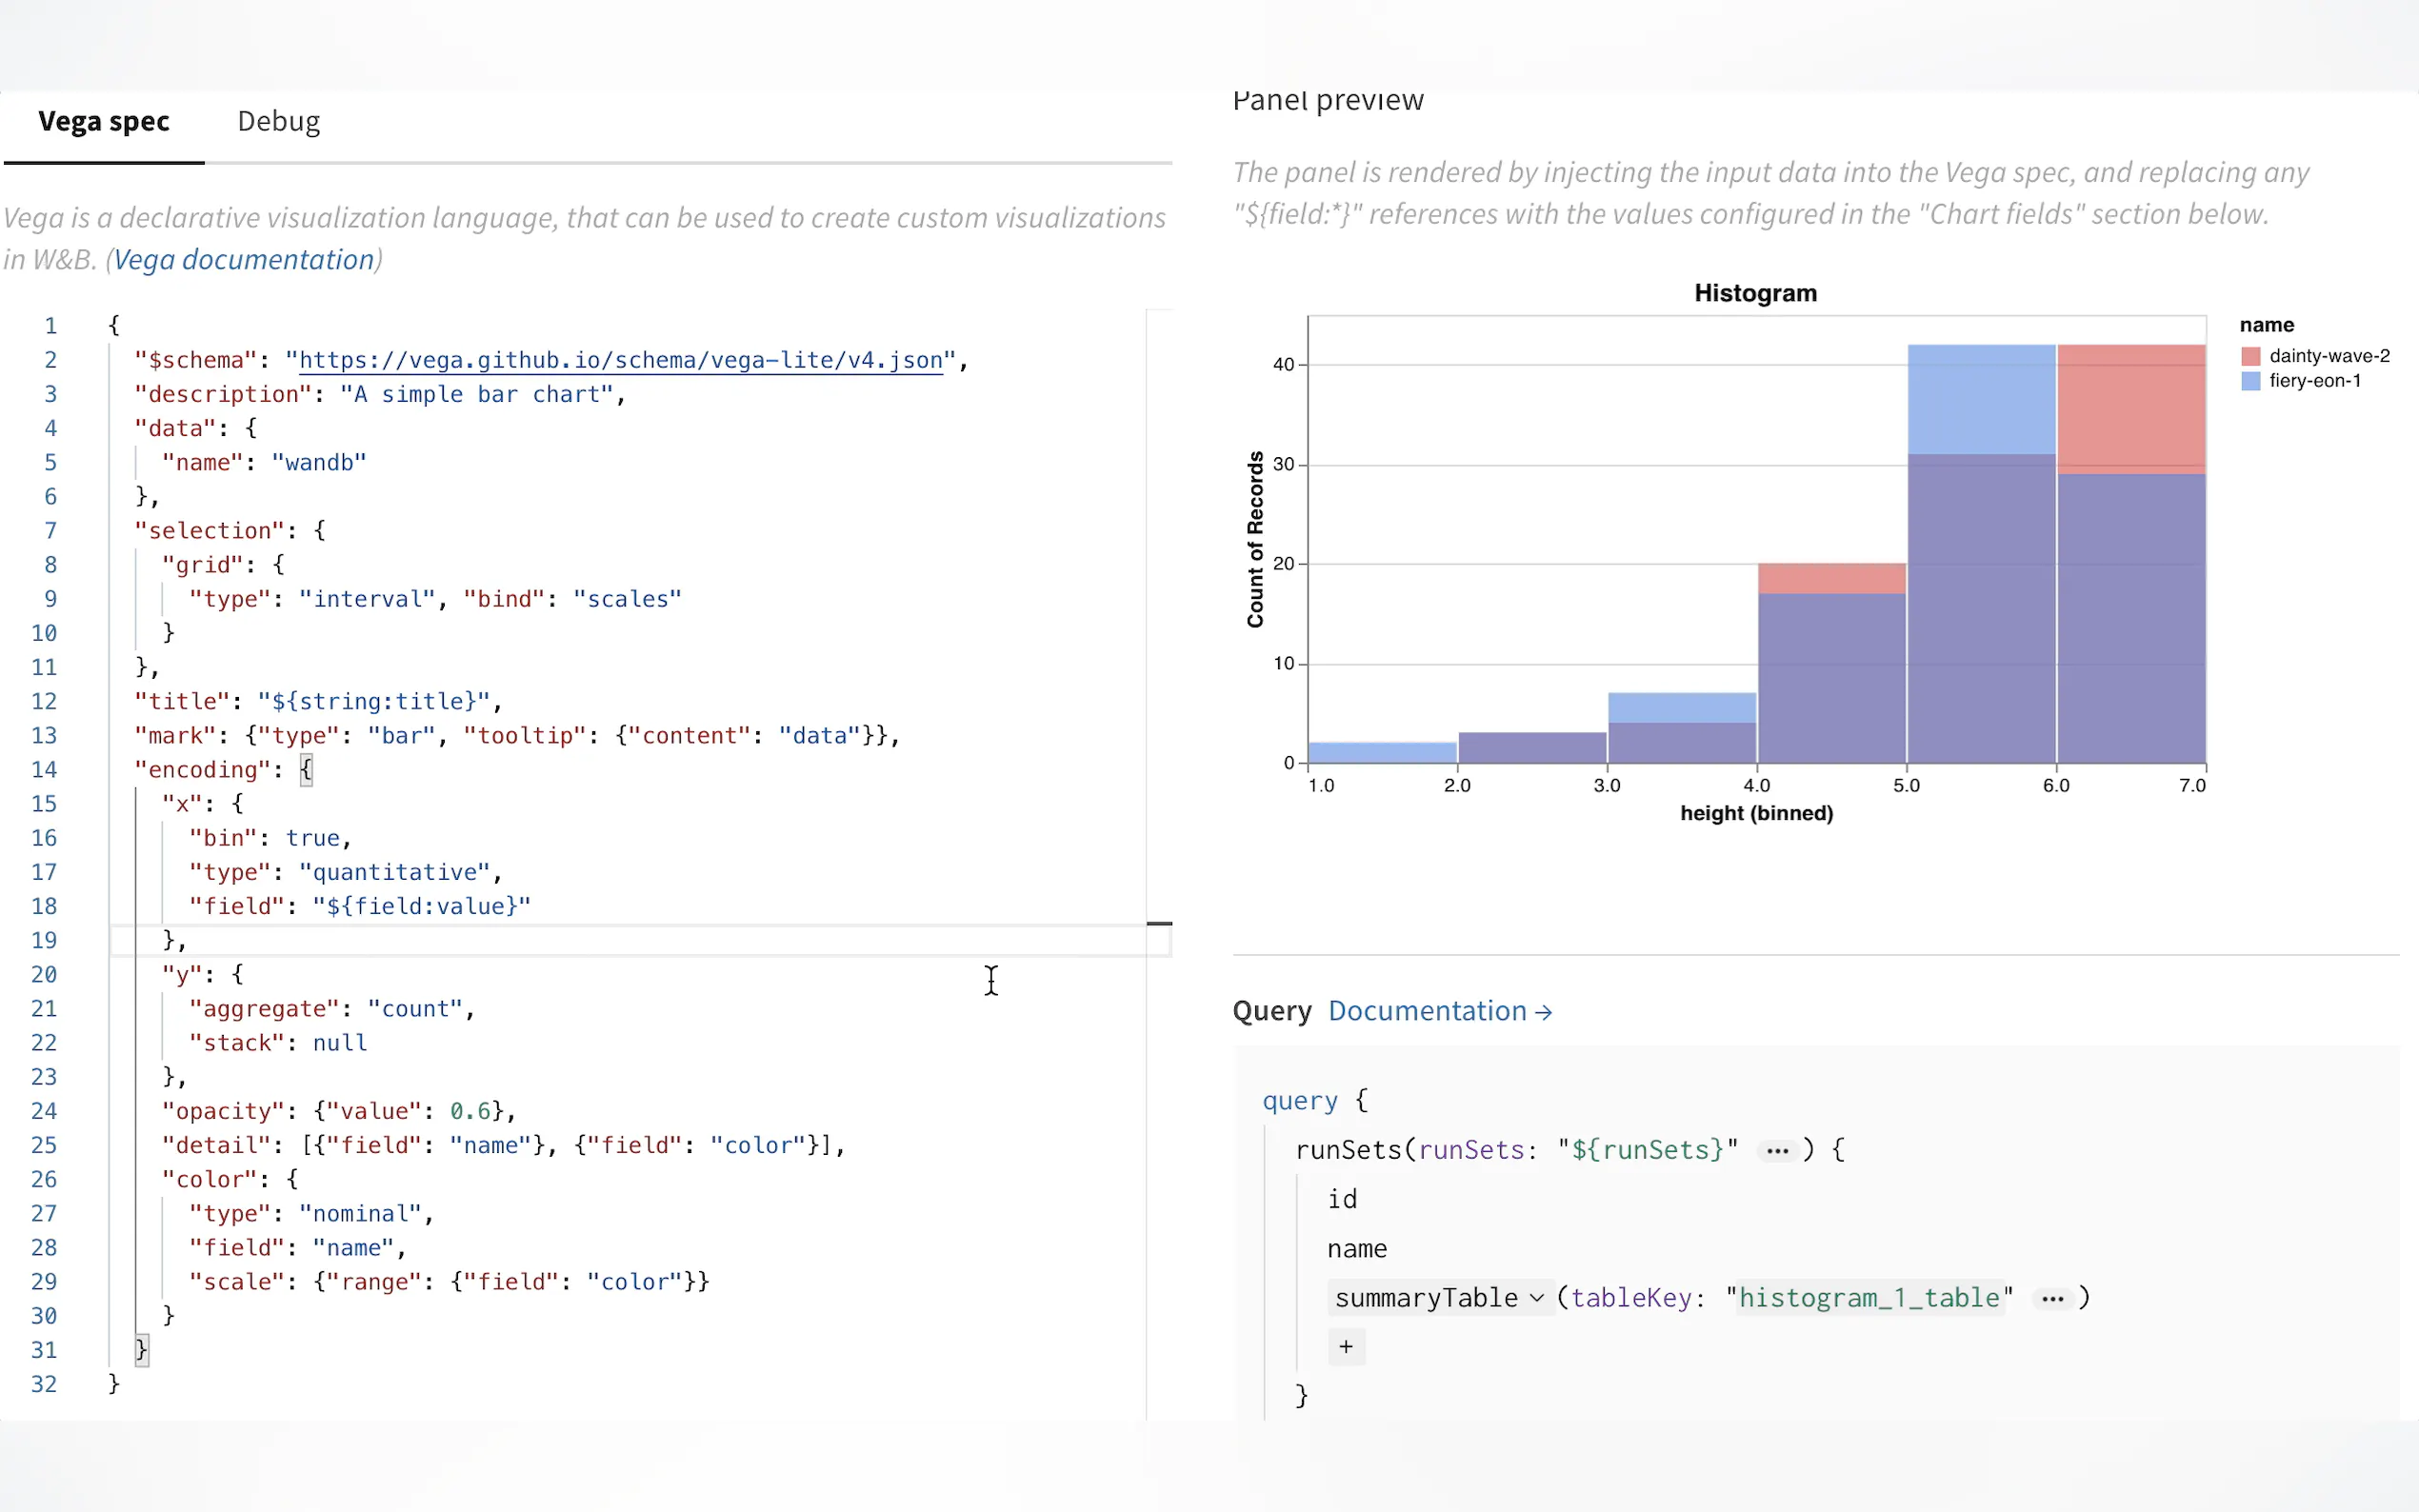Click the histogram_1_table tableKey value field

pos(1868,1298)
